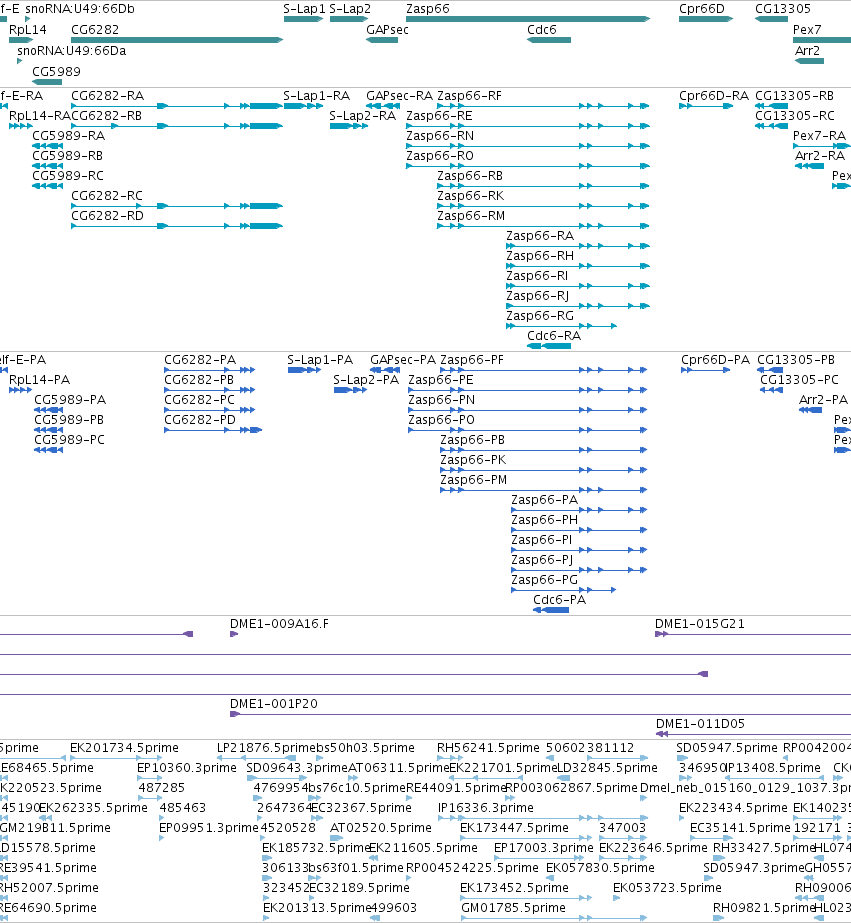The image size is (851, 923).
Task: Choose transcript Zasp66-RG
Action: click(x=561, y=326)
